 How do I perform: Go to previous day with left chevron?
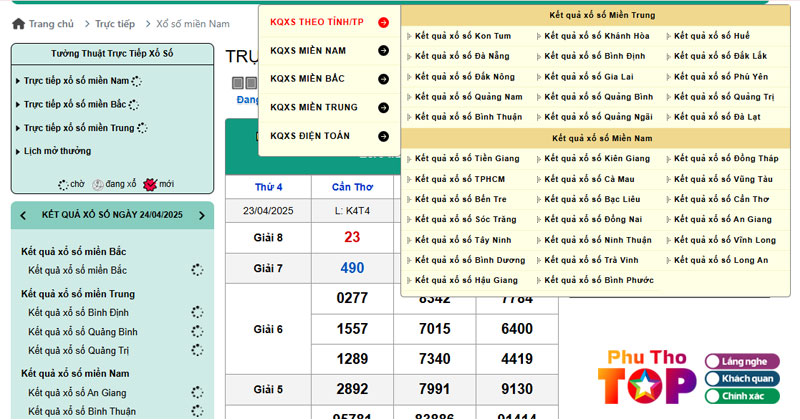pos(24,215)
